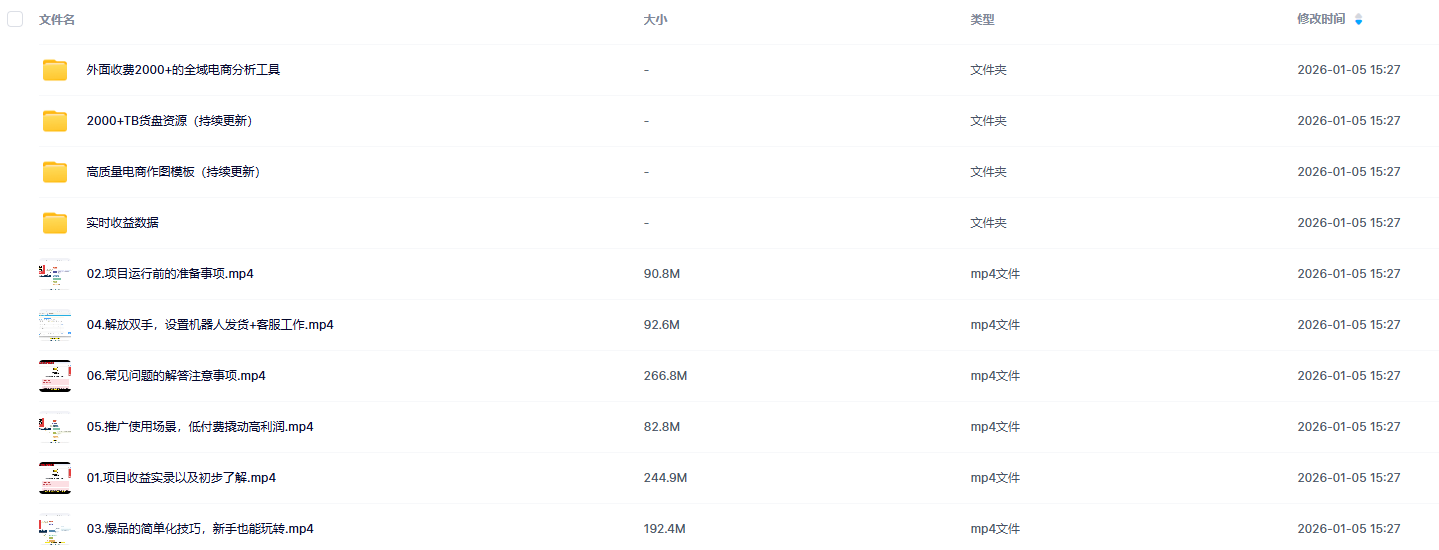The width and height of the screenshot is (1439, 550).
Task: Open file 06.常见问题的解答注意事项.mp4
Action: coord(176,376)
